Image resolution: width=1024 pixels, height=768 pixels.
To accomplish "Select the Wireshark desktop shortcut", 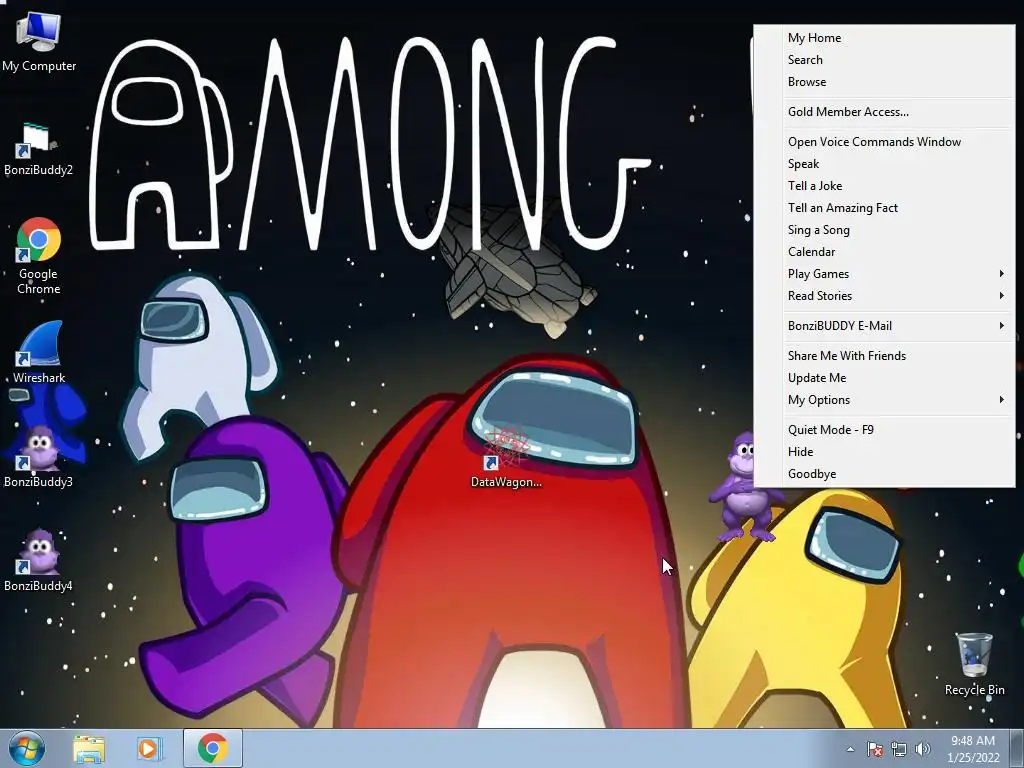I will coord(39,351).
